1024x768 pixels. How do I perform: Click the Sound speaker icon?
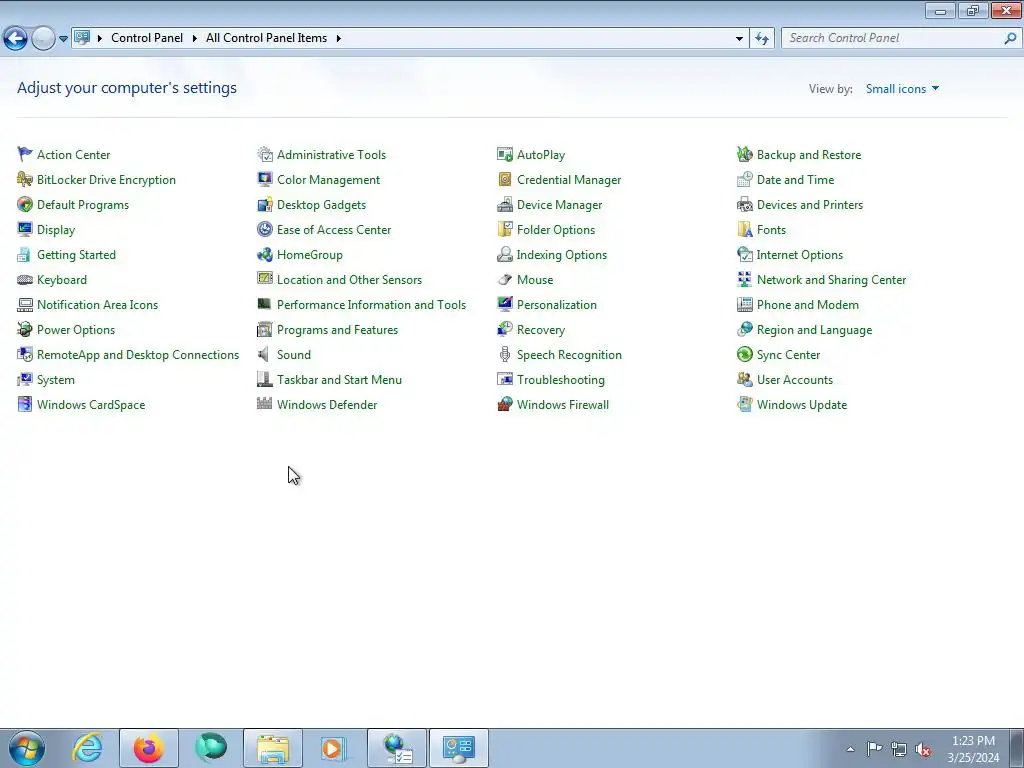click(x=263, y=354)
